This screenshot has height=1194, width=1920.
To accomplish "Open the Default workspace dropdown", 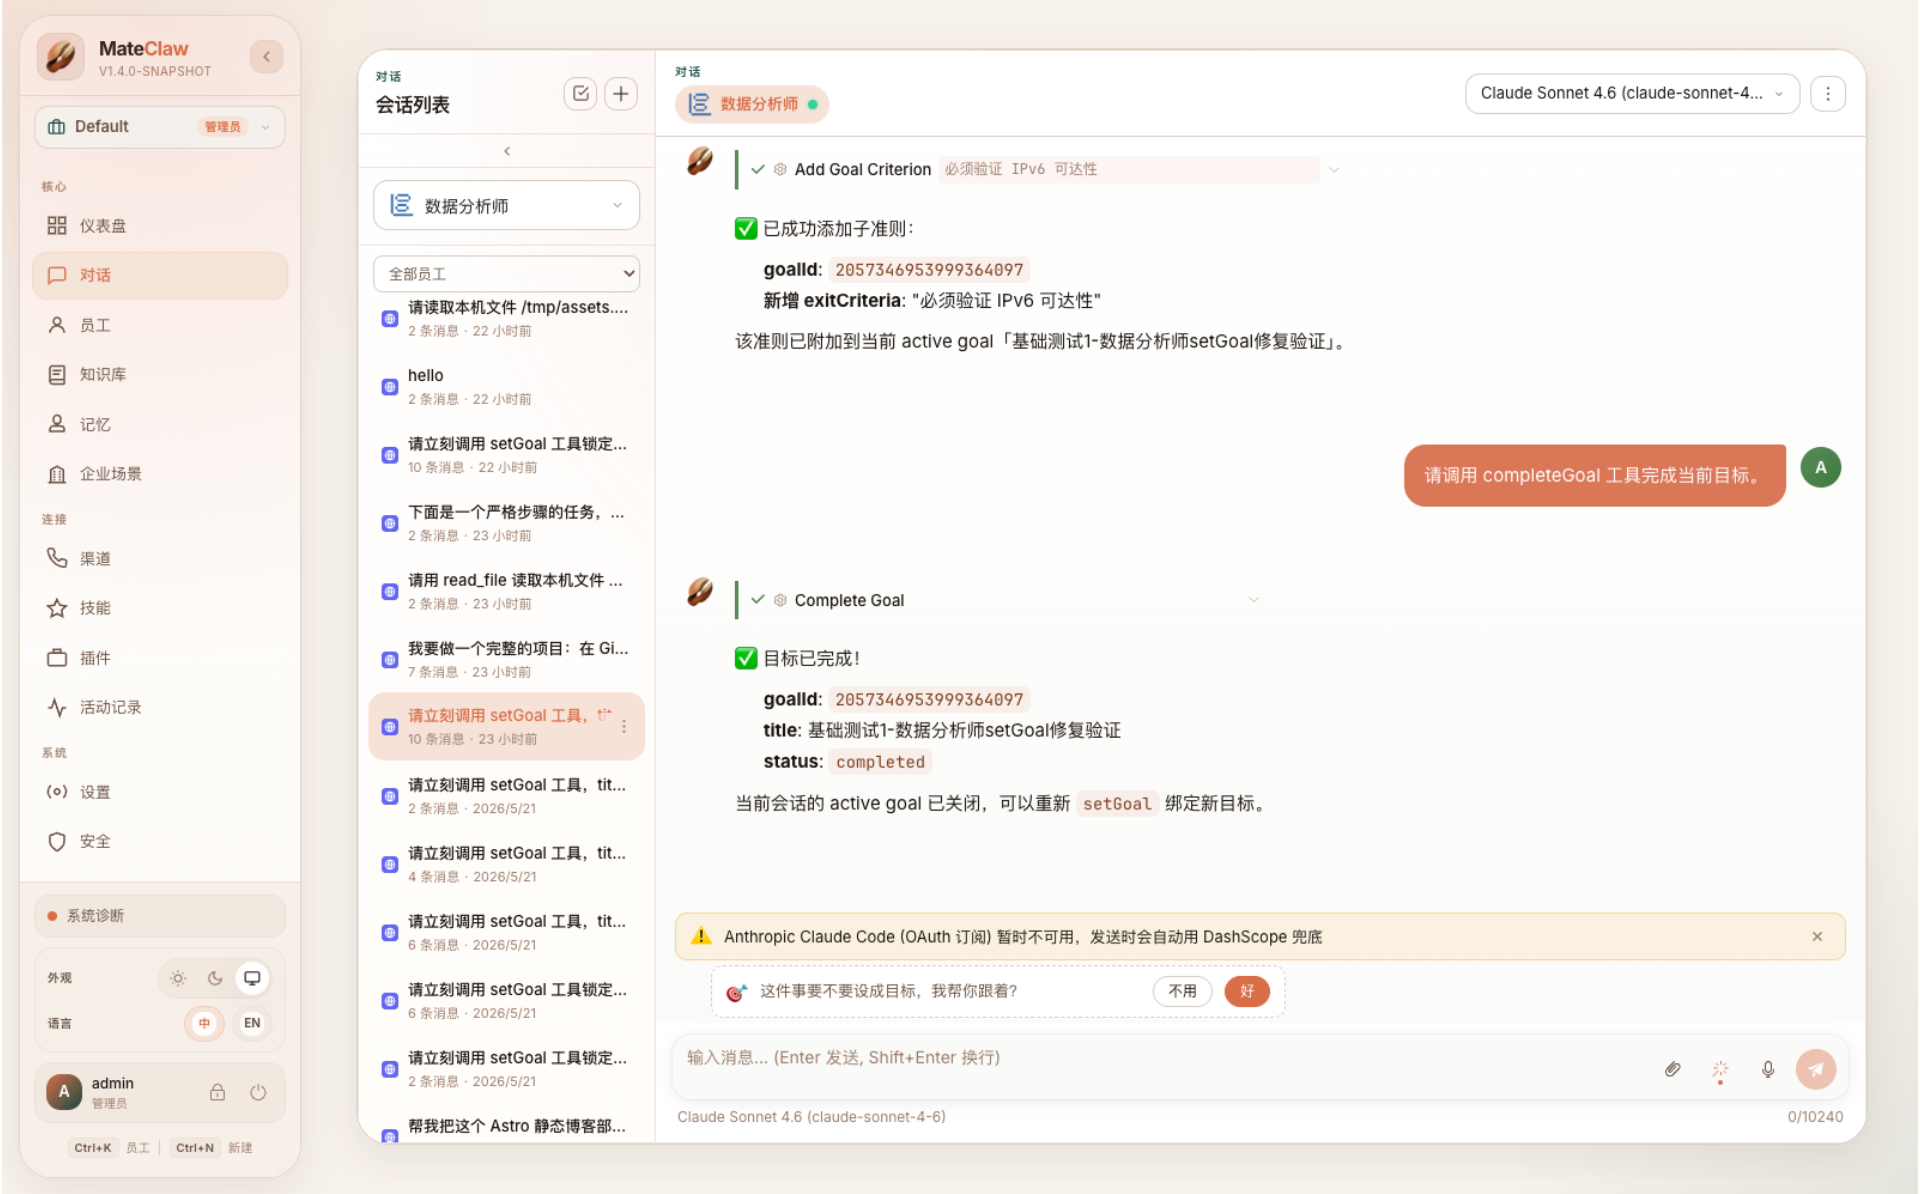I will 160,127.
